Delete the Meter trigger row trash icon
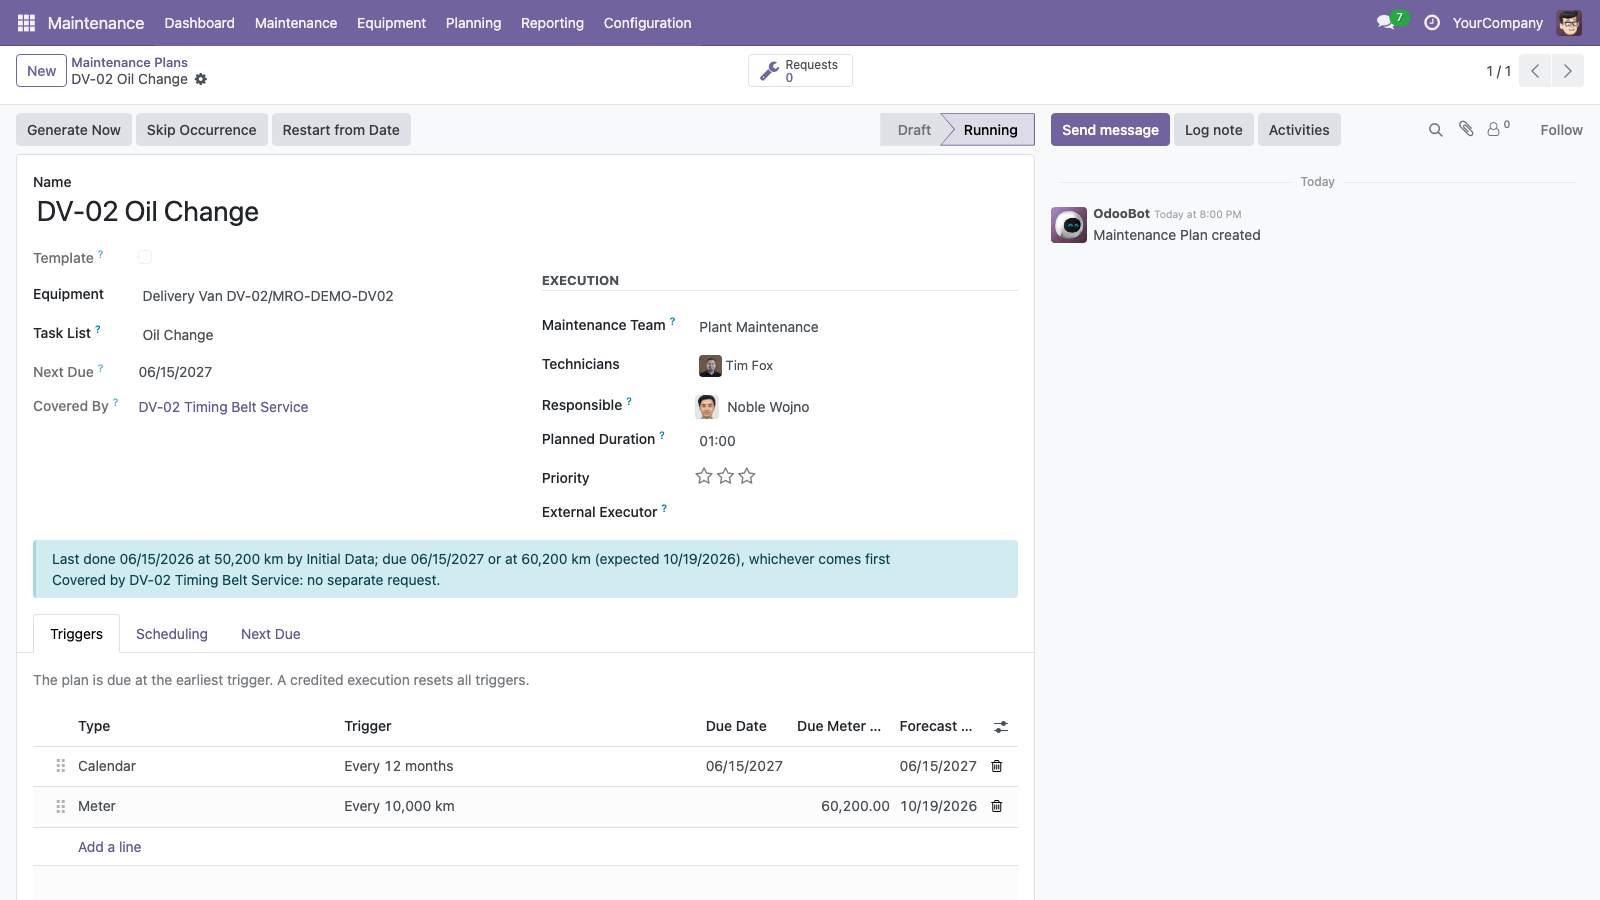 (x=997, y=806)
